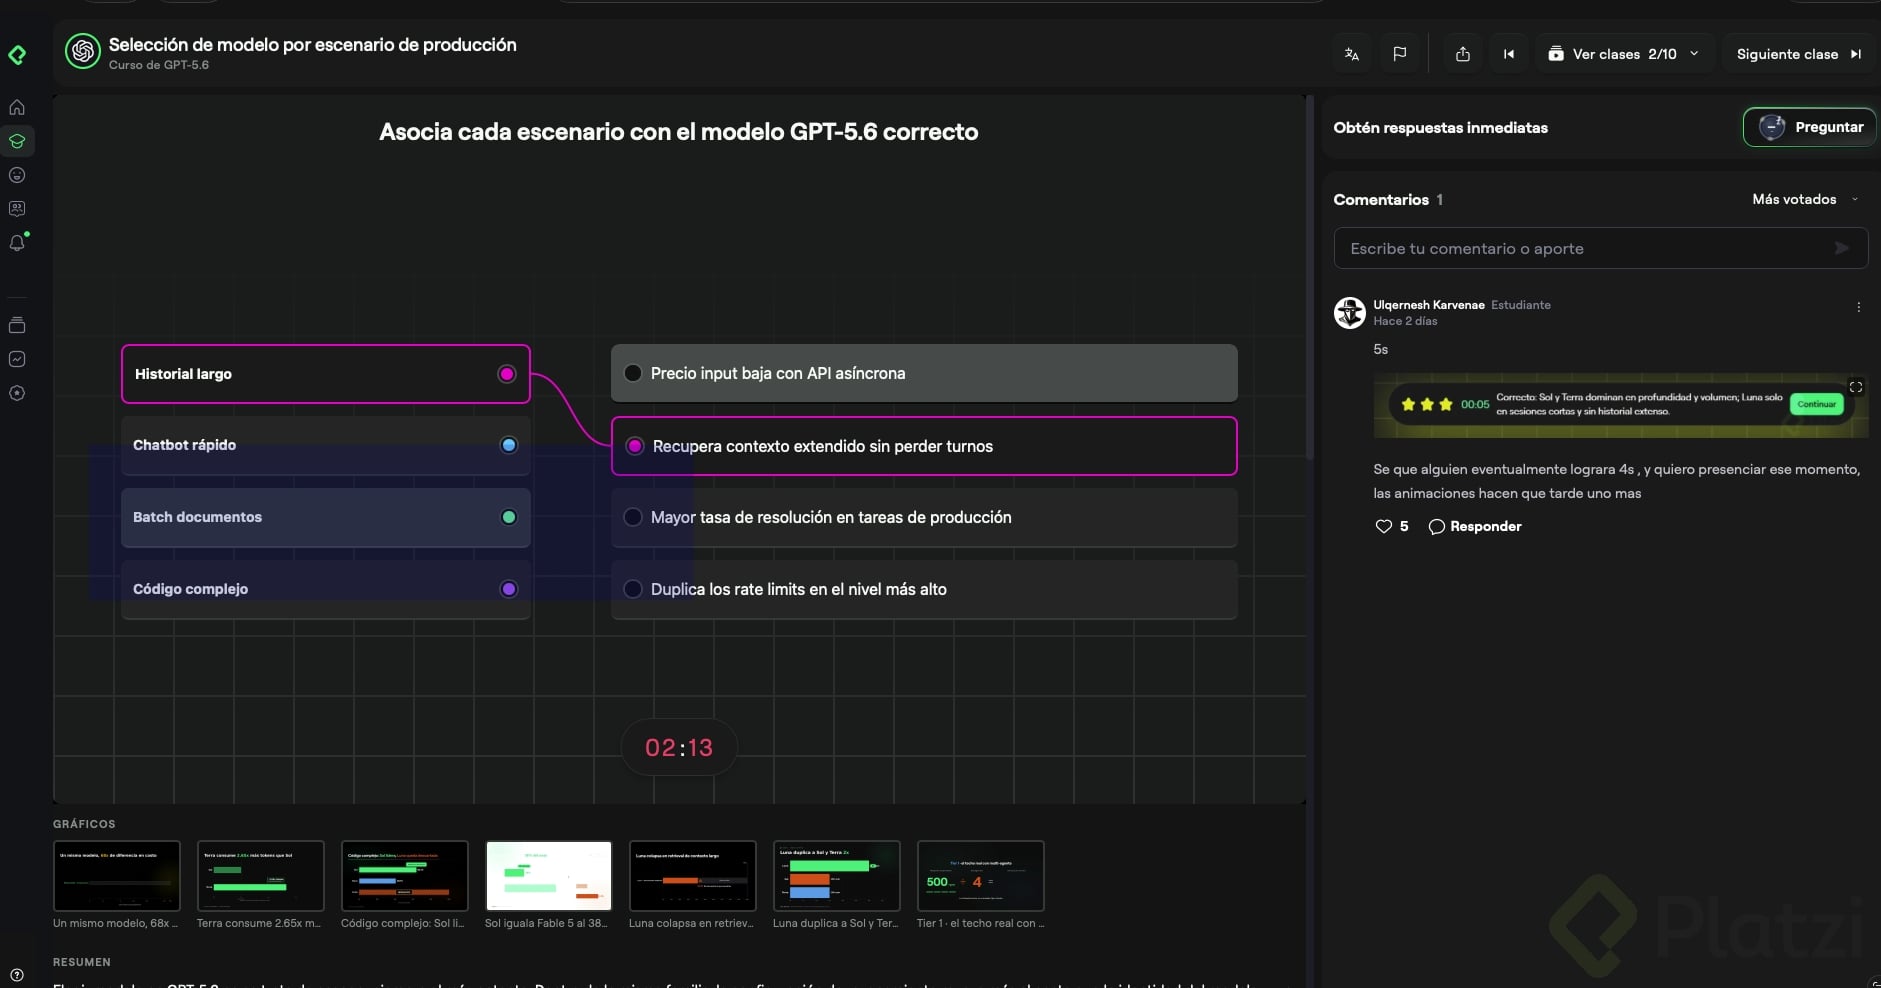1881x988 pixels.
Task: Select 'Duplica los rate limits' connector dot
Action: (x=633, y=589)
